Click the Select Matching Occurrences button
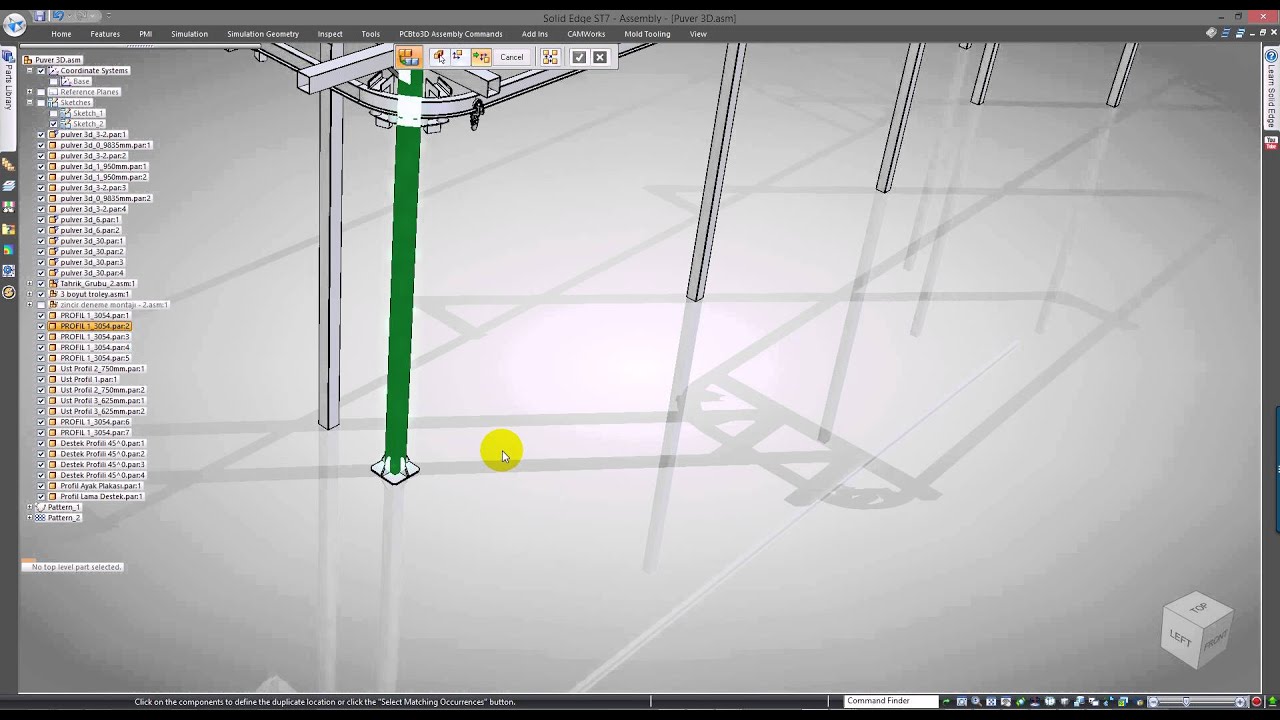Screen dimensions: 1280x720 click(x=550, y=57)
